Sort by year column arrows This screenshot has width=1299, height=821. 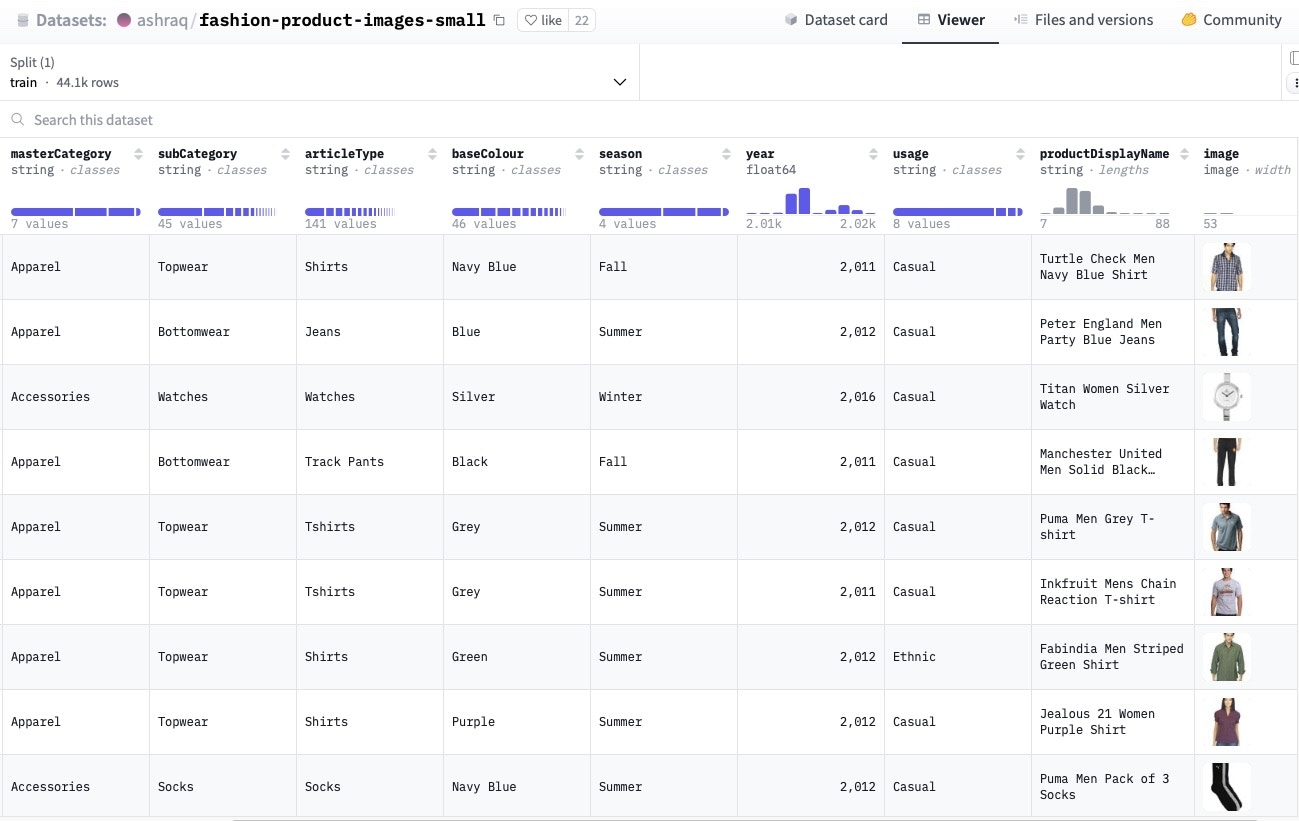873,154
